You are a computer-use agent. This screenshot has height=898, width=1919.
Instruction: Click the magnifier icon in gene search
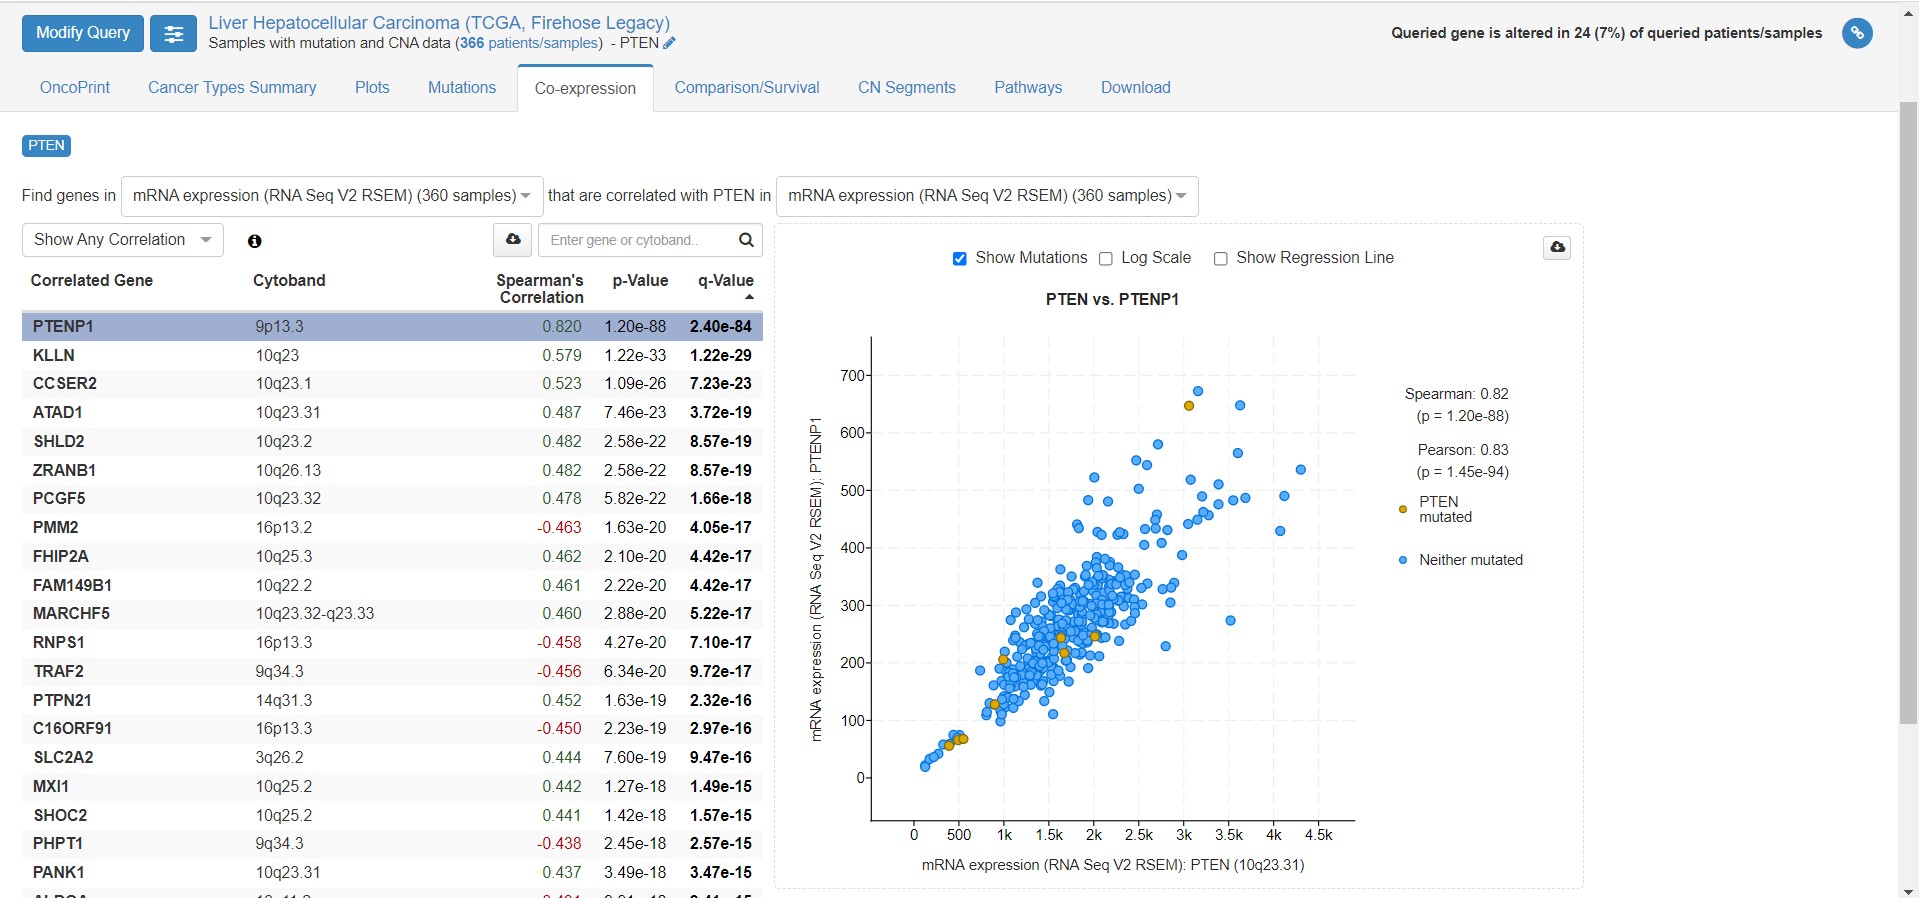pos(746,240)
